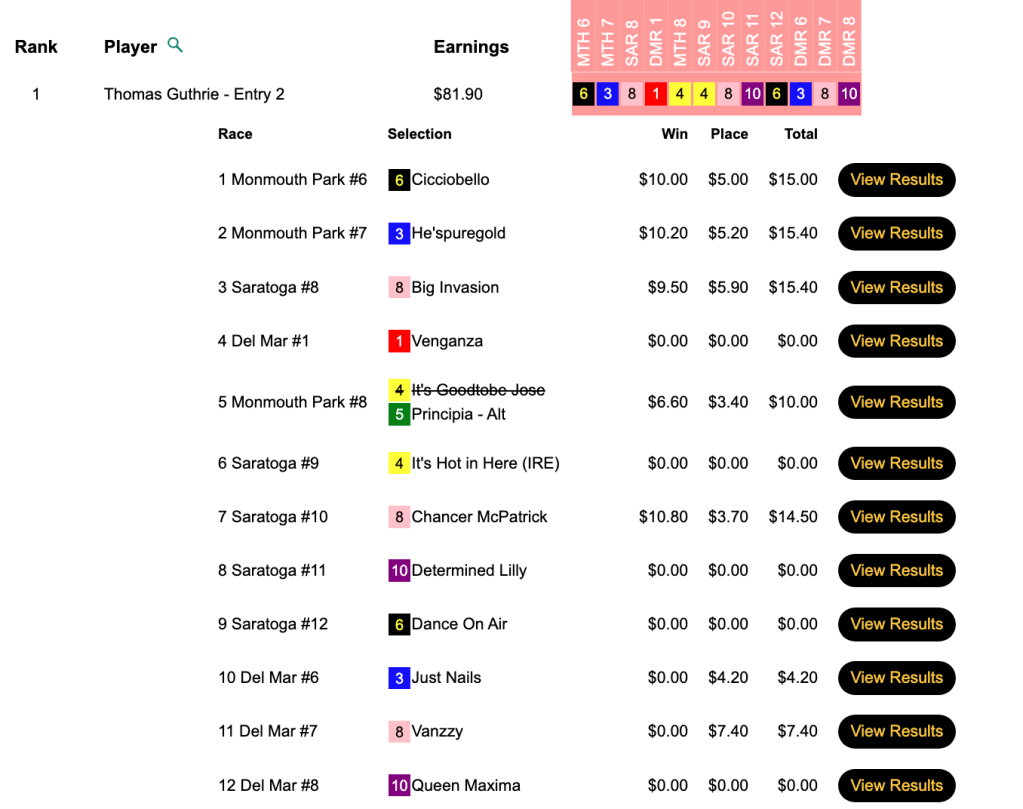1023x809 pixels.
Task: Click the pink number 8 badge beside Vanzzy
Action: coord(399,732)
